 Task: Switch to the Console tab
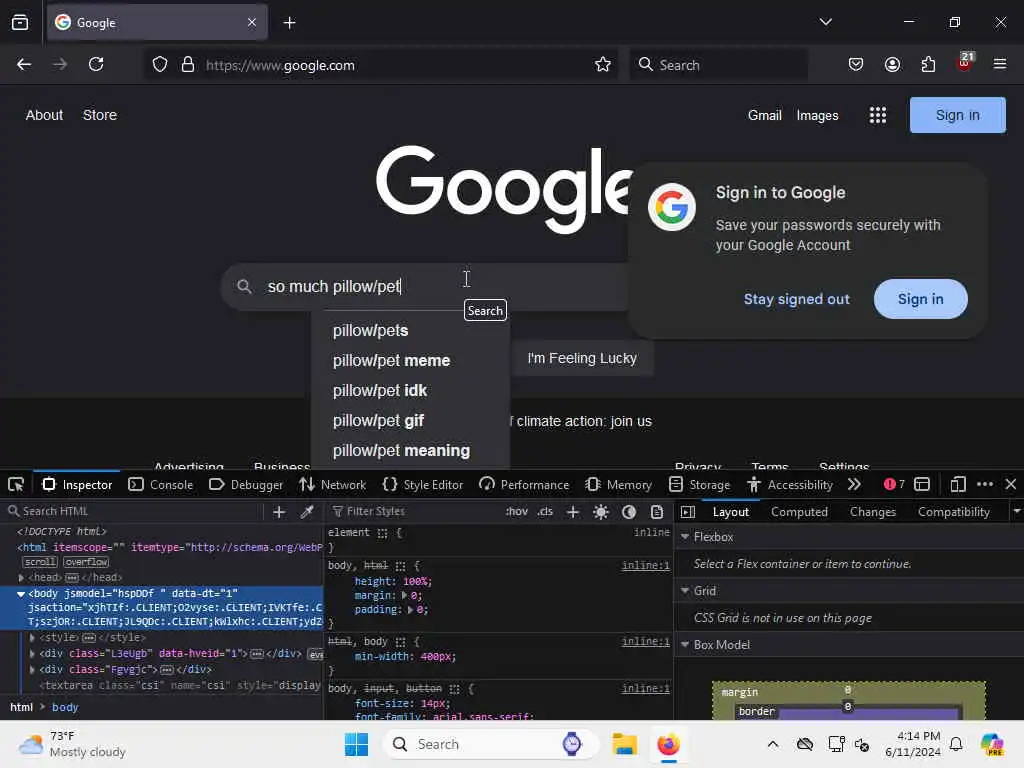161,485
